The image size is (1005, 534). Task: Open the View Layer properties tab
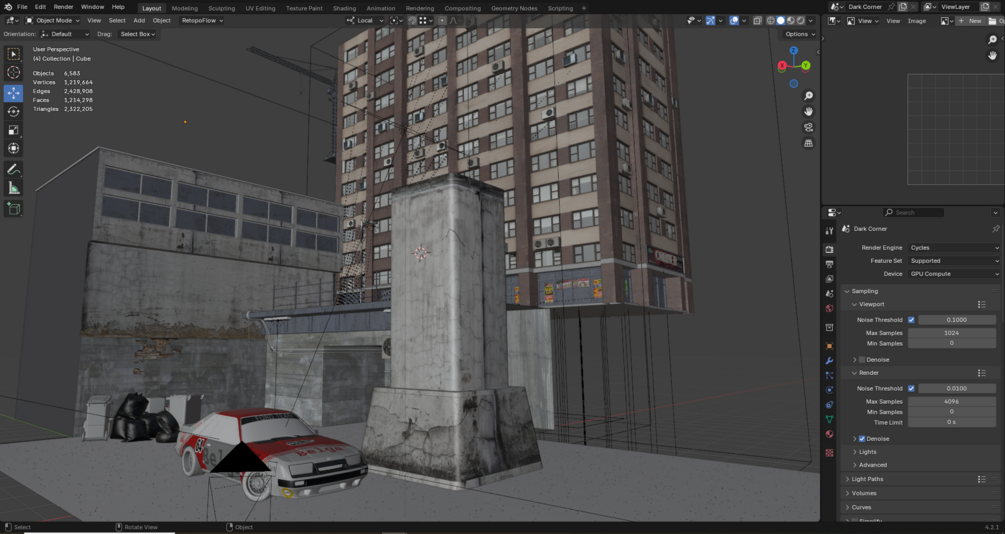(829, 279)
